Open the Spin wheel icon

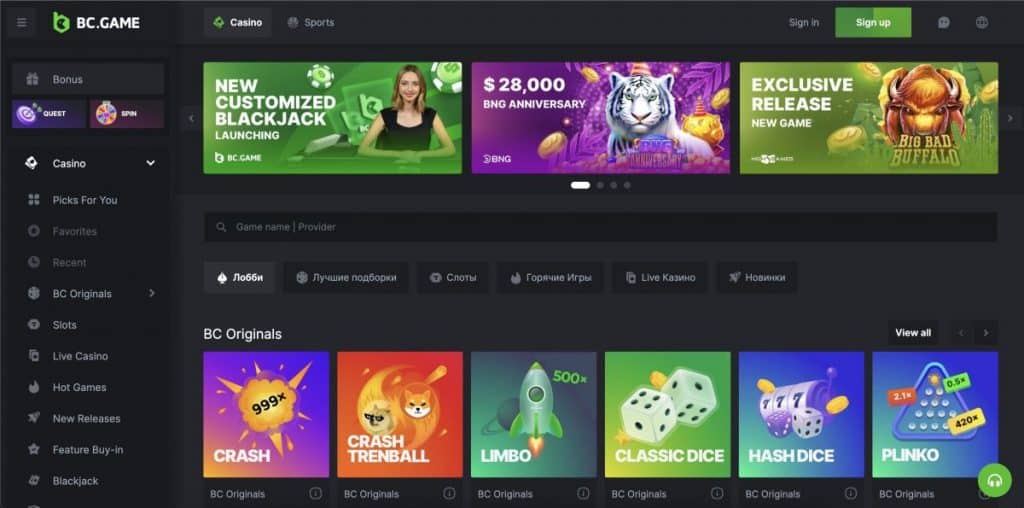(x=127, y=114)
